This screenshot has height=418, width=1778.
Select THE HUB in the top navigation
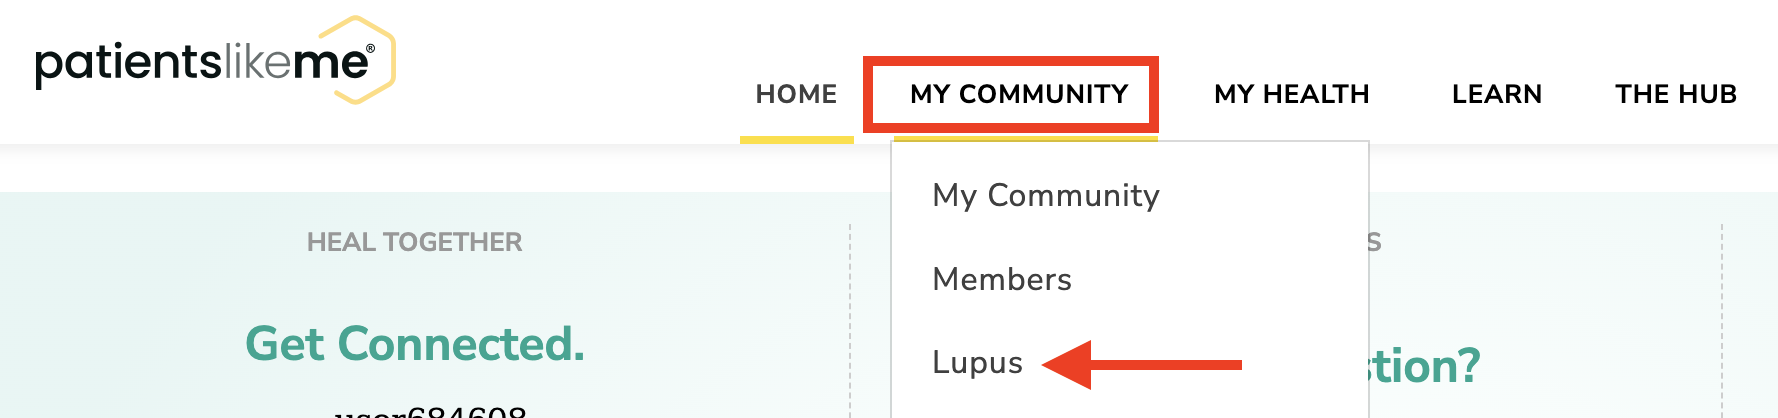1676,94
